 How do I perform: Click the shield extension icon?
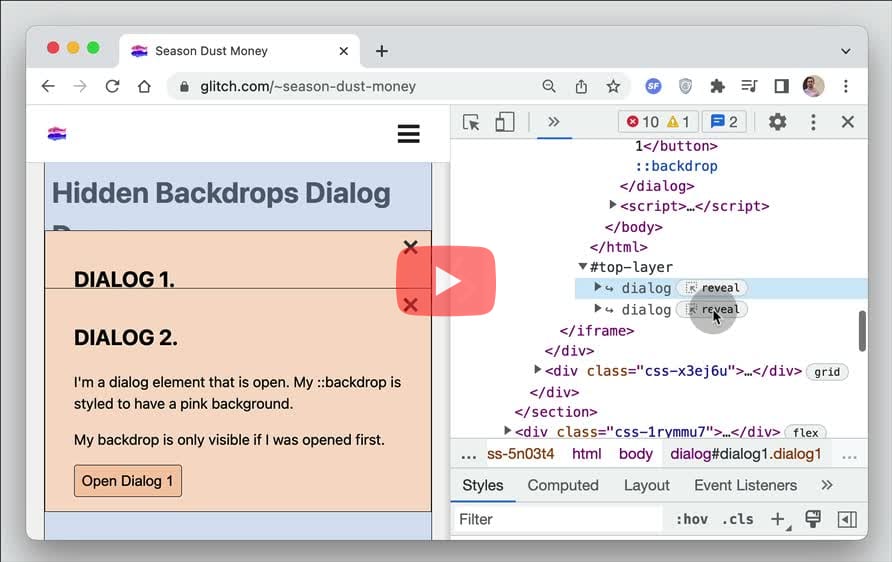pyautogui.click(x=685, y=86)
